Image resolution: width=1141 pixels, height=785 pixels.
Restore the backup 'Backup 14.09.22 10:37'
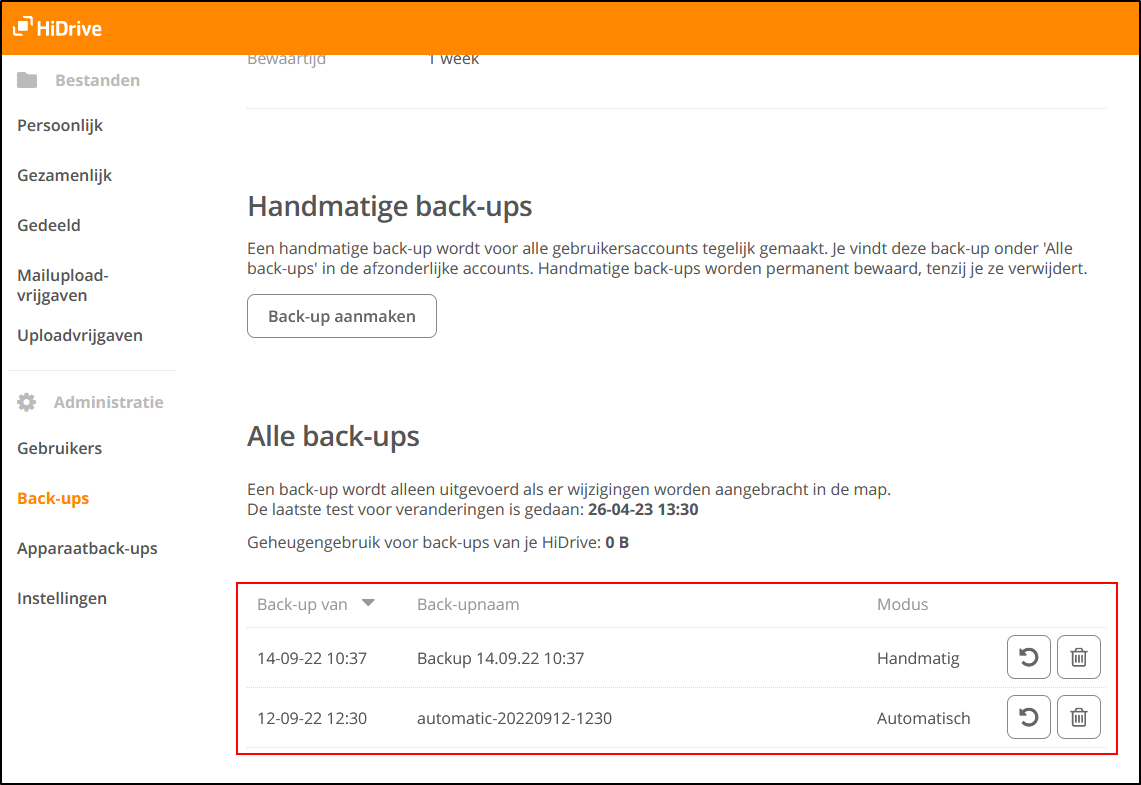click(x=1028, y=657)
